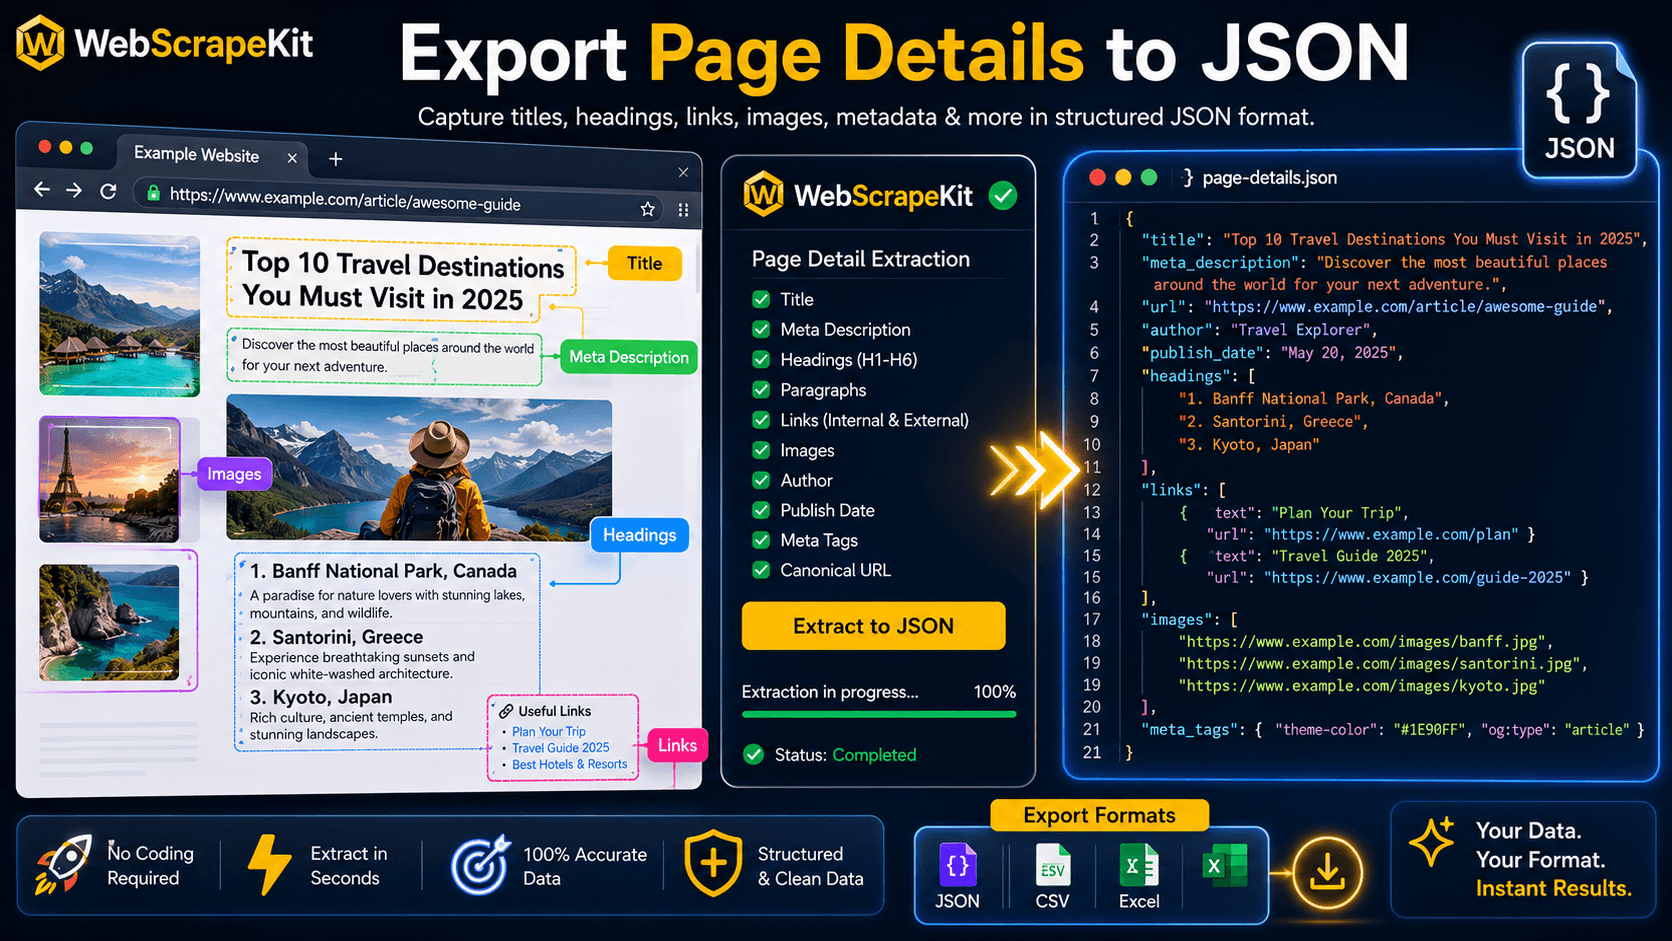The image size is (1672, 941).
Task: Click the green Status completed check icon
Action: click(x=754, y=755)
